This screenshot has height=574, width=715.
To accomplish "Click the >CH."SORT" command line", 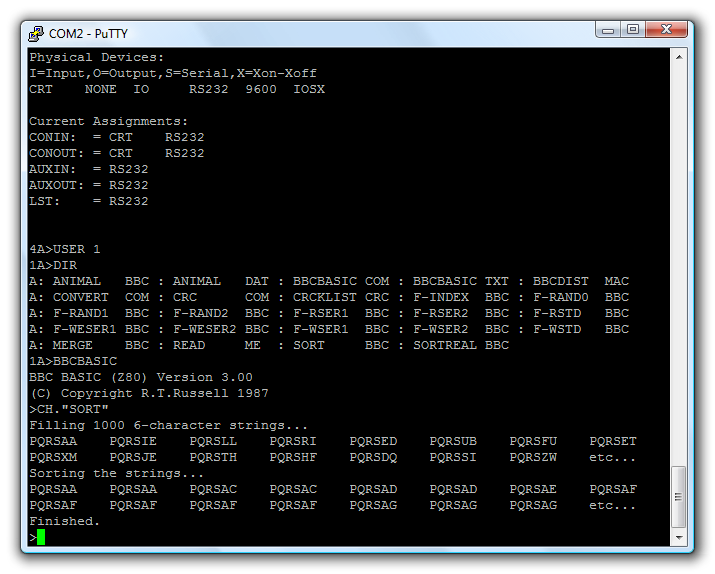I will [x=69, y=409].
